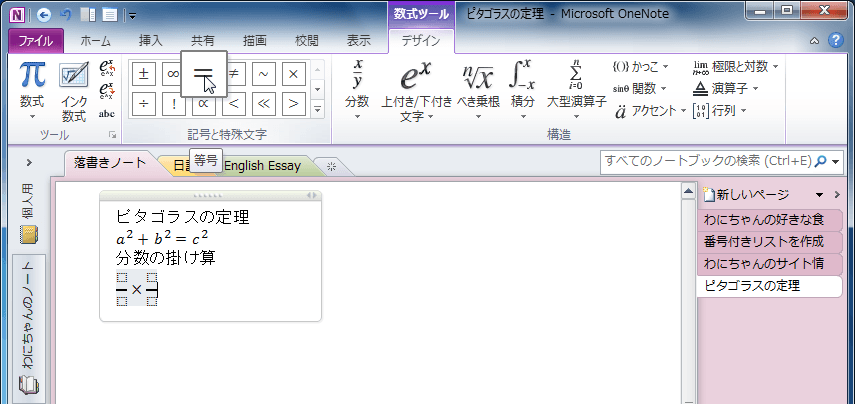This screenshot has width=855, height=404.
Task: Open the わにちゃんの好きな食 page
Action: [770, 221]
